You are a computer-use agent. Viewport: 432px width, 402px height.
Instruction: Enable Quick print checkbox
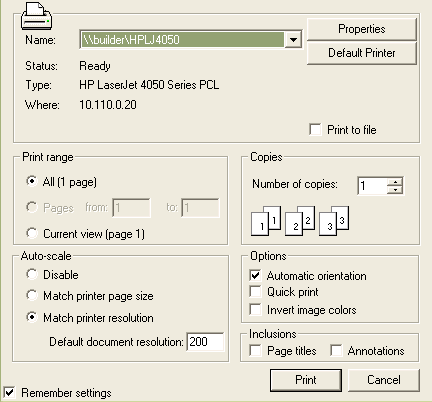[255, 292]
